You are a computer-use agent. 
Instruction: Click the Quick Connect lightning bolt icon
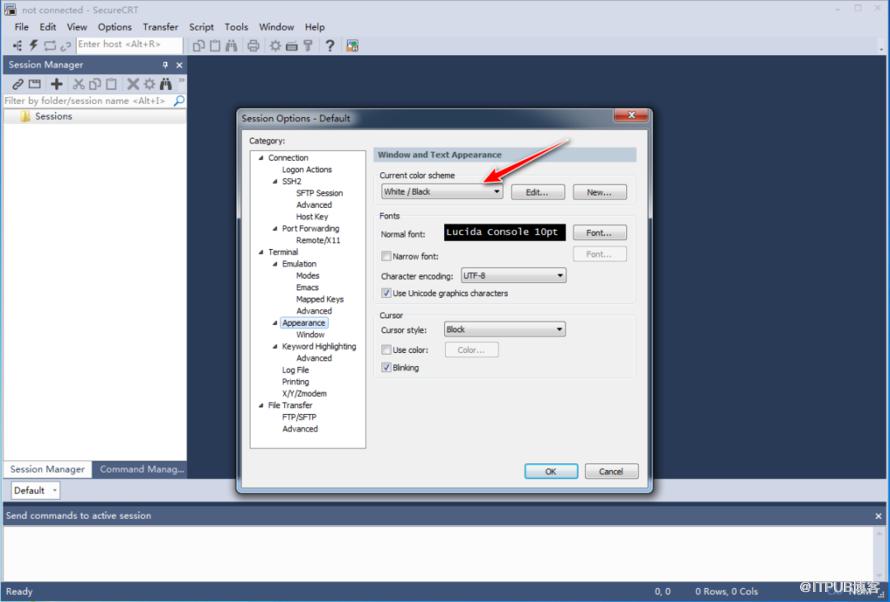coord(34,45)
